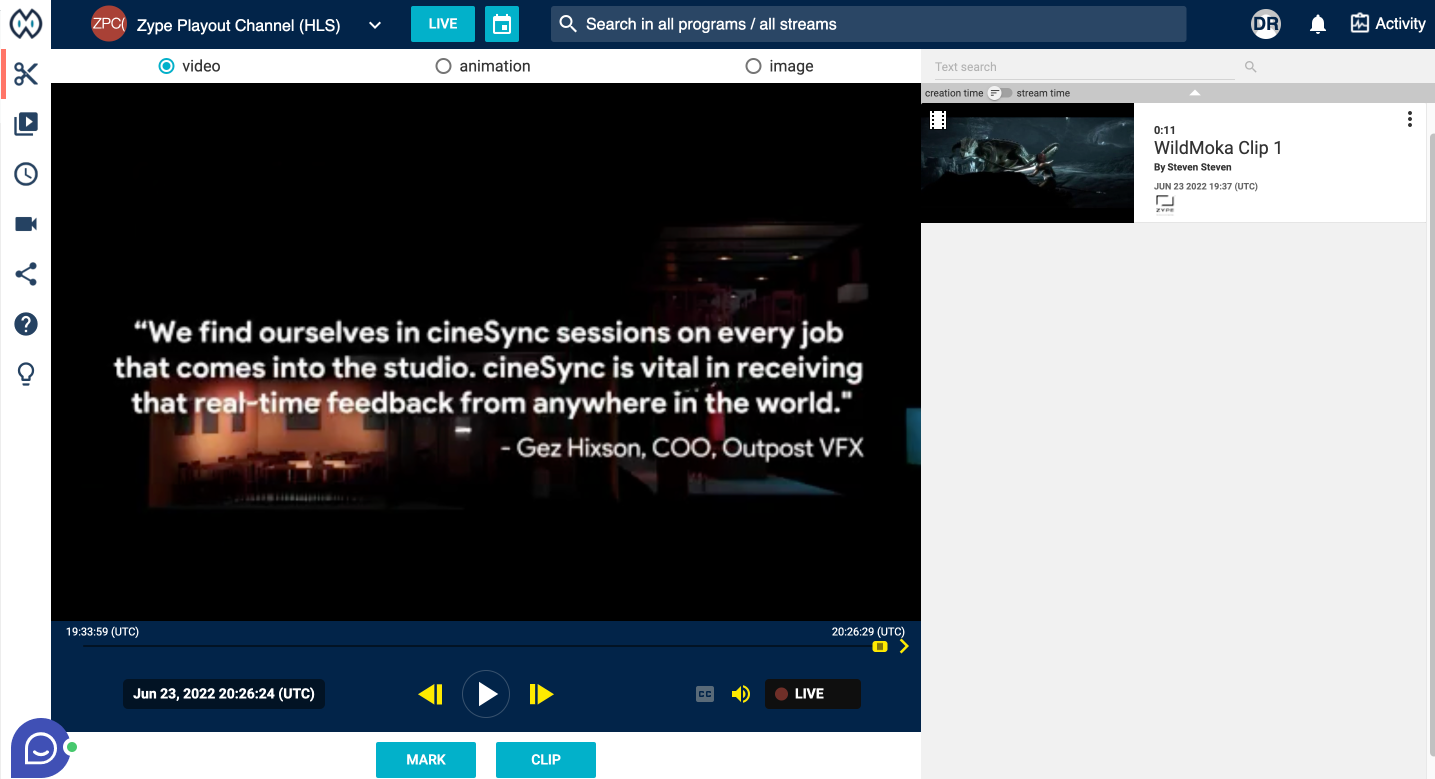Click the WildMoka Clip 1 title
1435x779 pixels.
pyautogui.click(x=1218, y=148)
